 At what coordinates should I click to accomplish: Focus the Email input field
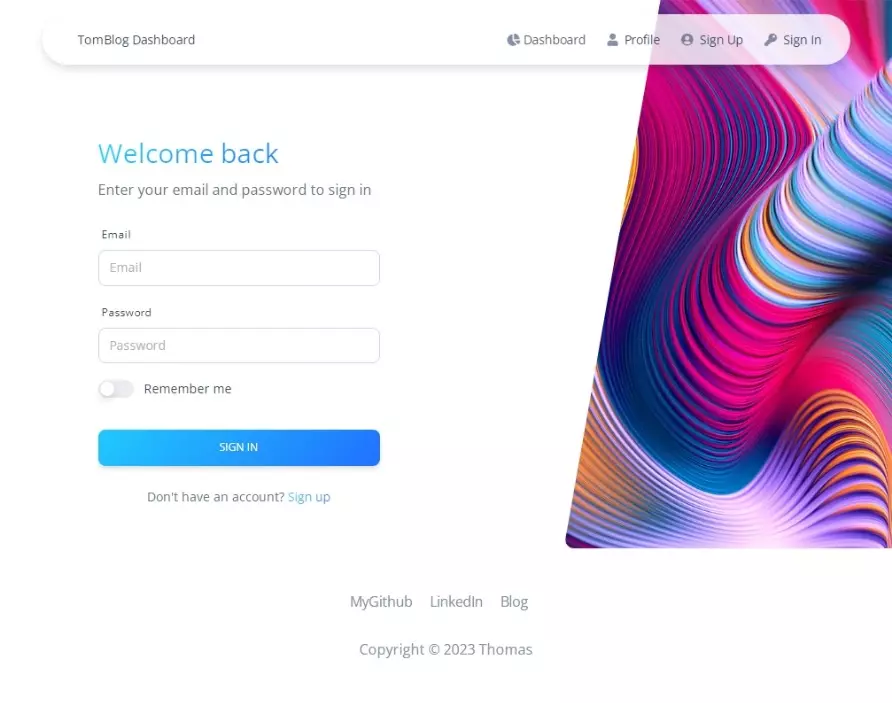click(x=239, y=268)
